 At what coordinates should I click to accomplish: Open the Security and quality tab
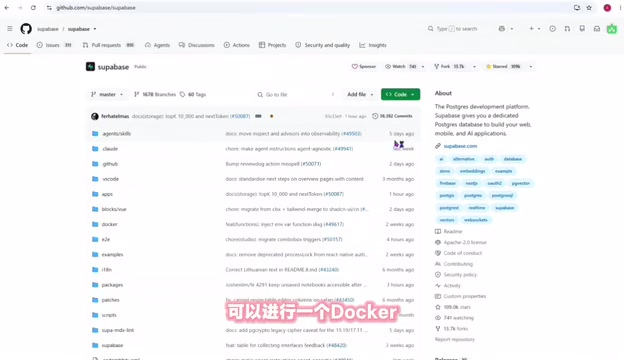(323, 45)
